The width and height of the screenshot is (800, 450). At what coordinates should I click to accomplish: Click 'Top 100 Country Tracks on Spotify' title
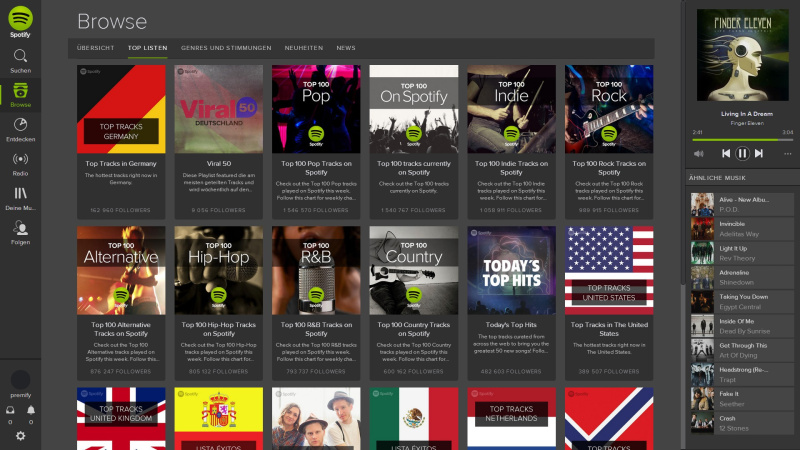pyautogui.click(x=414, y=329)
